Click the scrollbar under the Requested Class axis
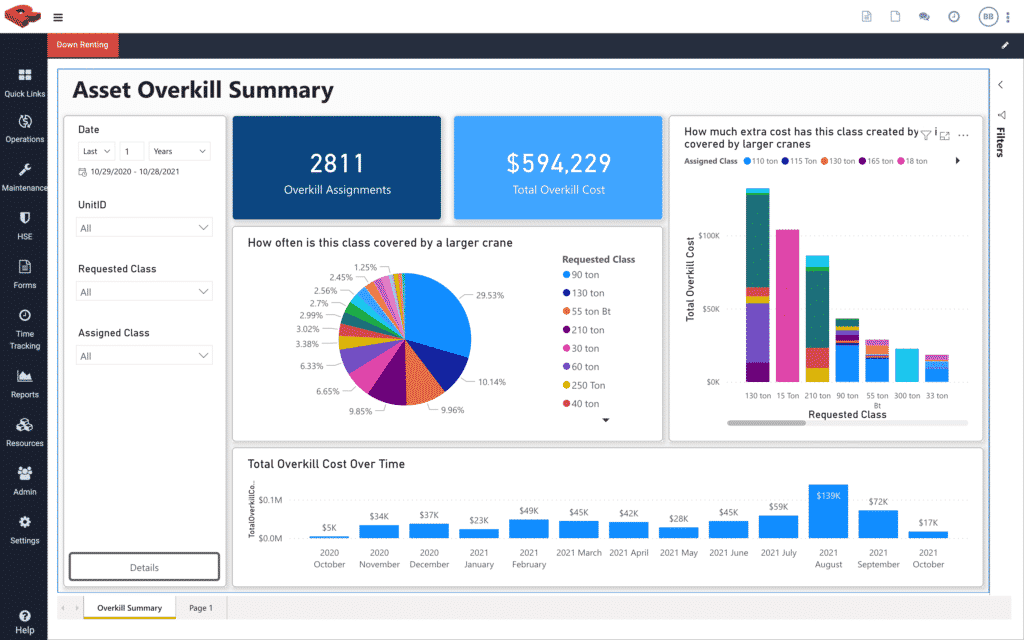Viewport: 1024px width, 640px height. [767, 423]
